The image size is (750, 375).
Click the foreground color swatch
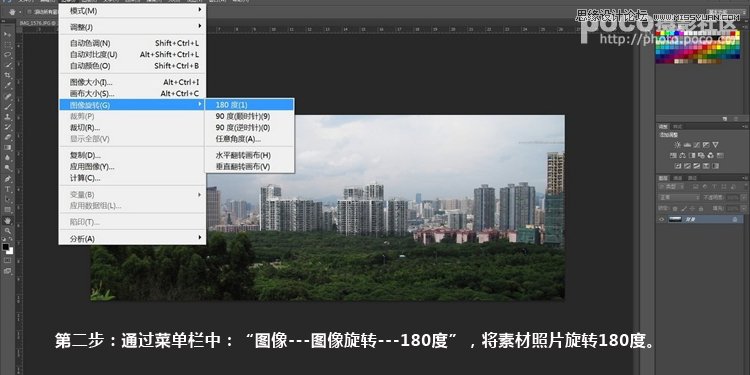pos(6,247)
